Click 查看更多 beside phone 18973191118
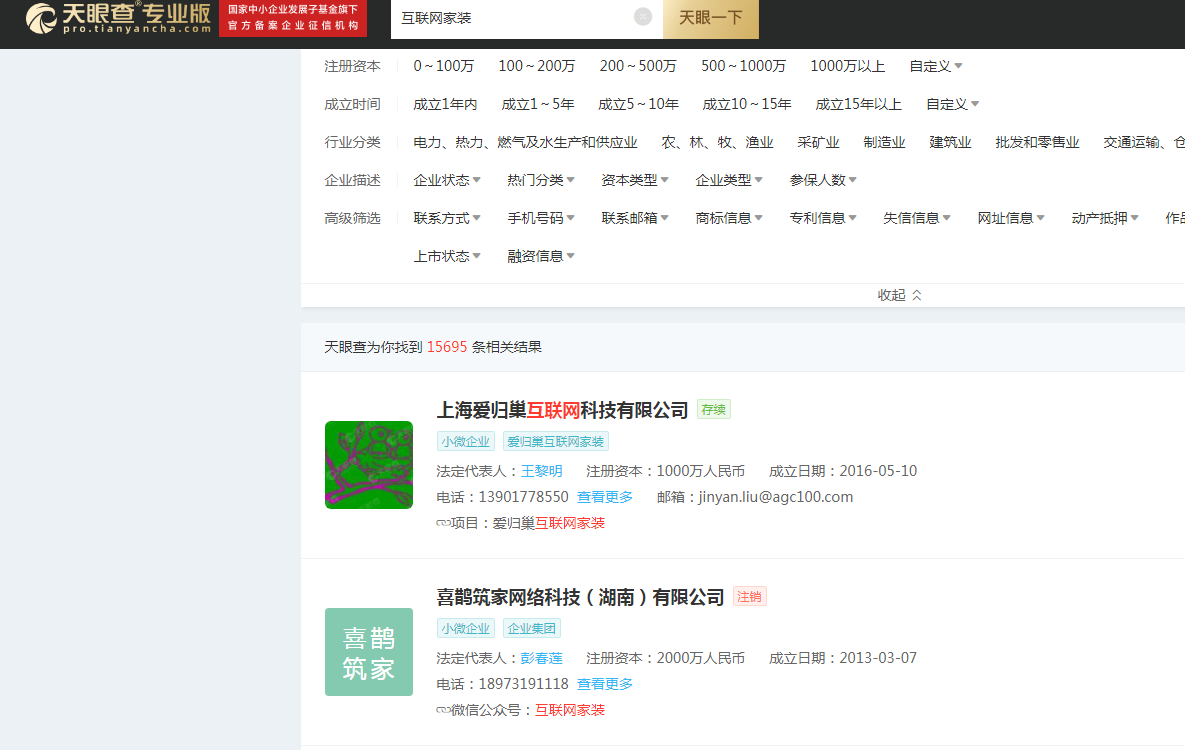 (x=604, y=684)
